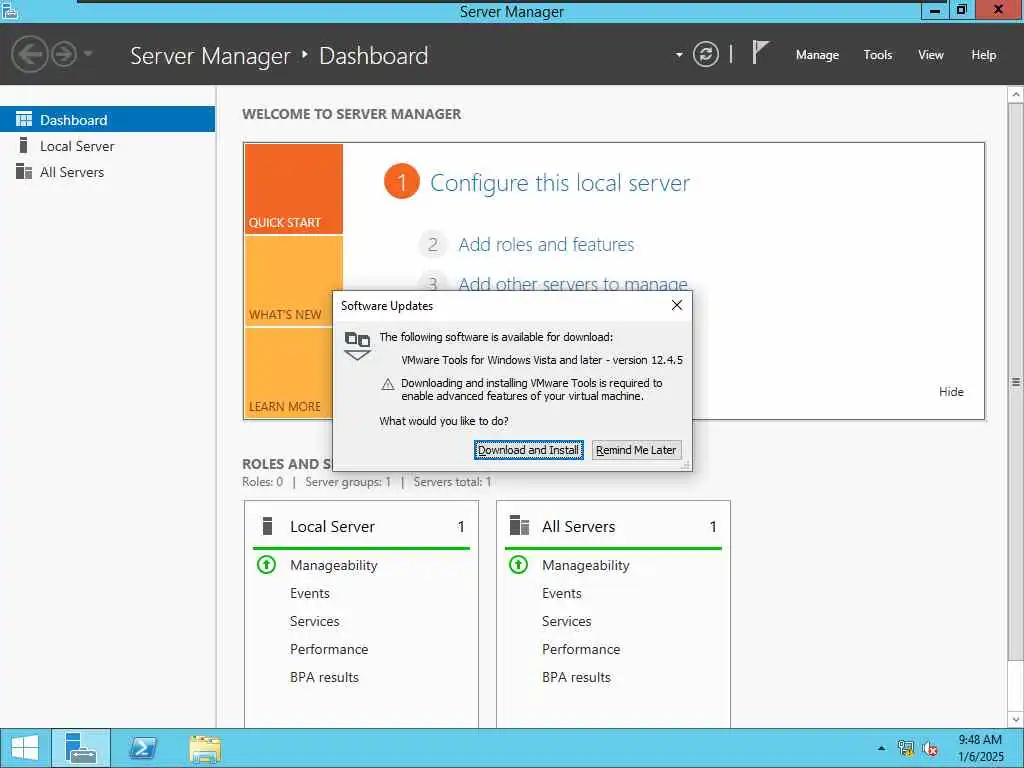Click the All Servers sidebar icon
The width and height of the screenshot is (1024, 768).
pyautogui.click(x=24, y=171)
